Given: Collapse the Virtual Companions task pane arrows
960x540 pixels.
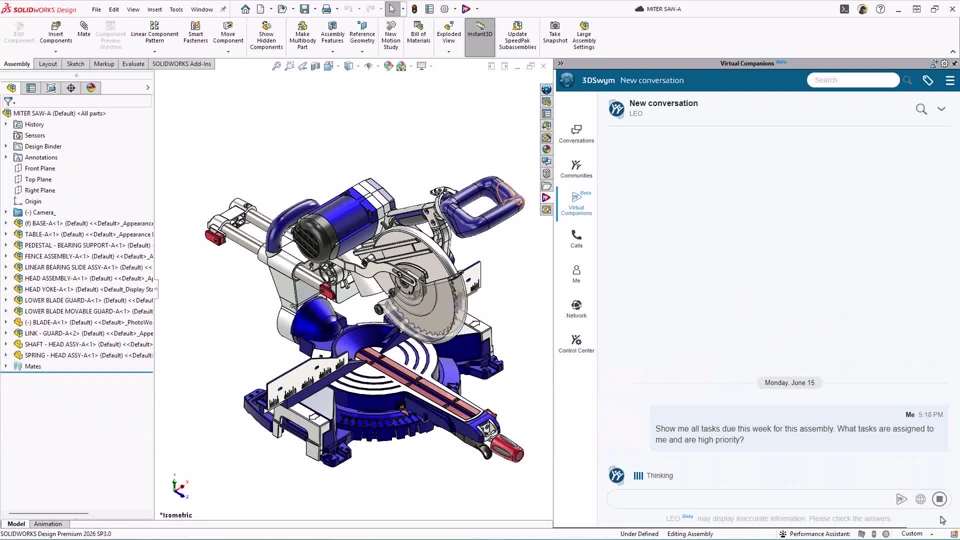Looking at the screenshot, I should [x=560, y=63].
